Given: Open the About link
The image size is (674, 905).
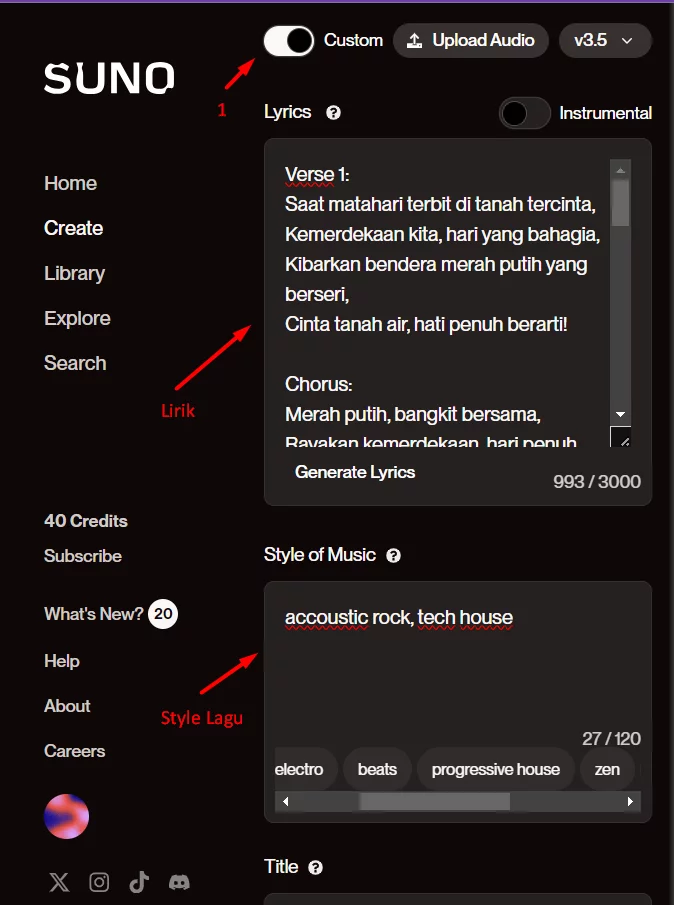Looking at the screenshot, I should click(x=68, y=706).
